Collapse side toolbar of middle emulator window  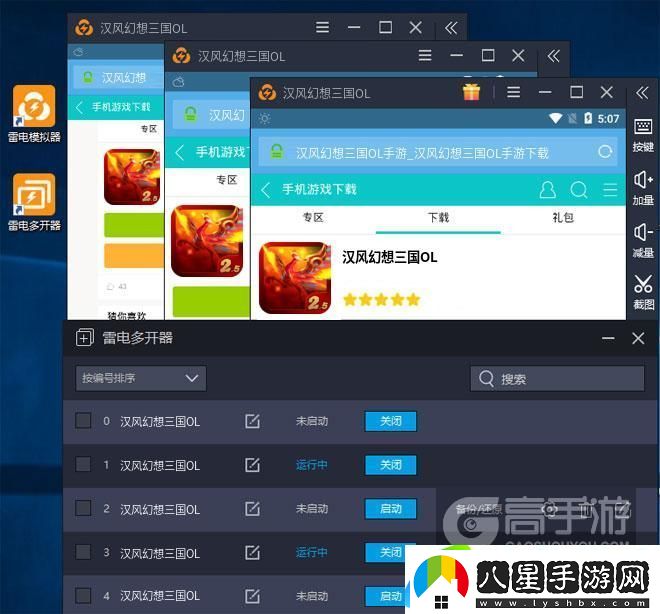coord(553,56)
